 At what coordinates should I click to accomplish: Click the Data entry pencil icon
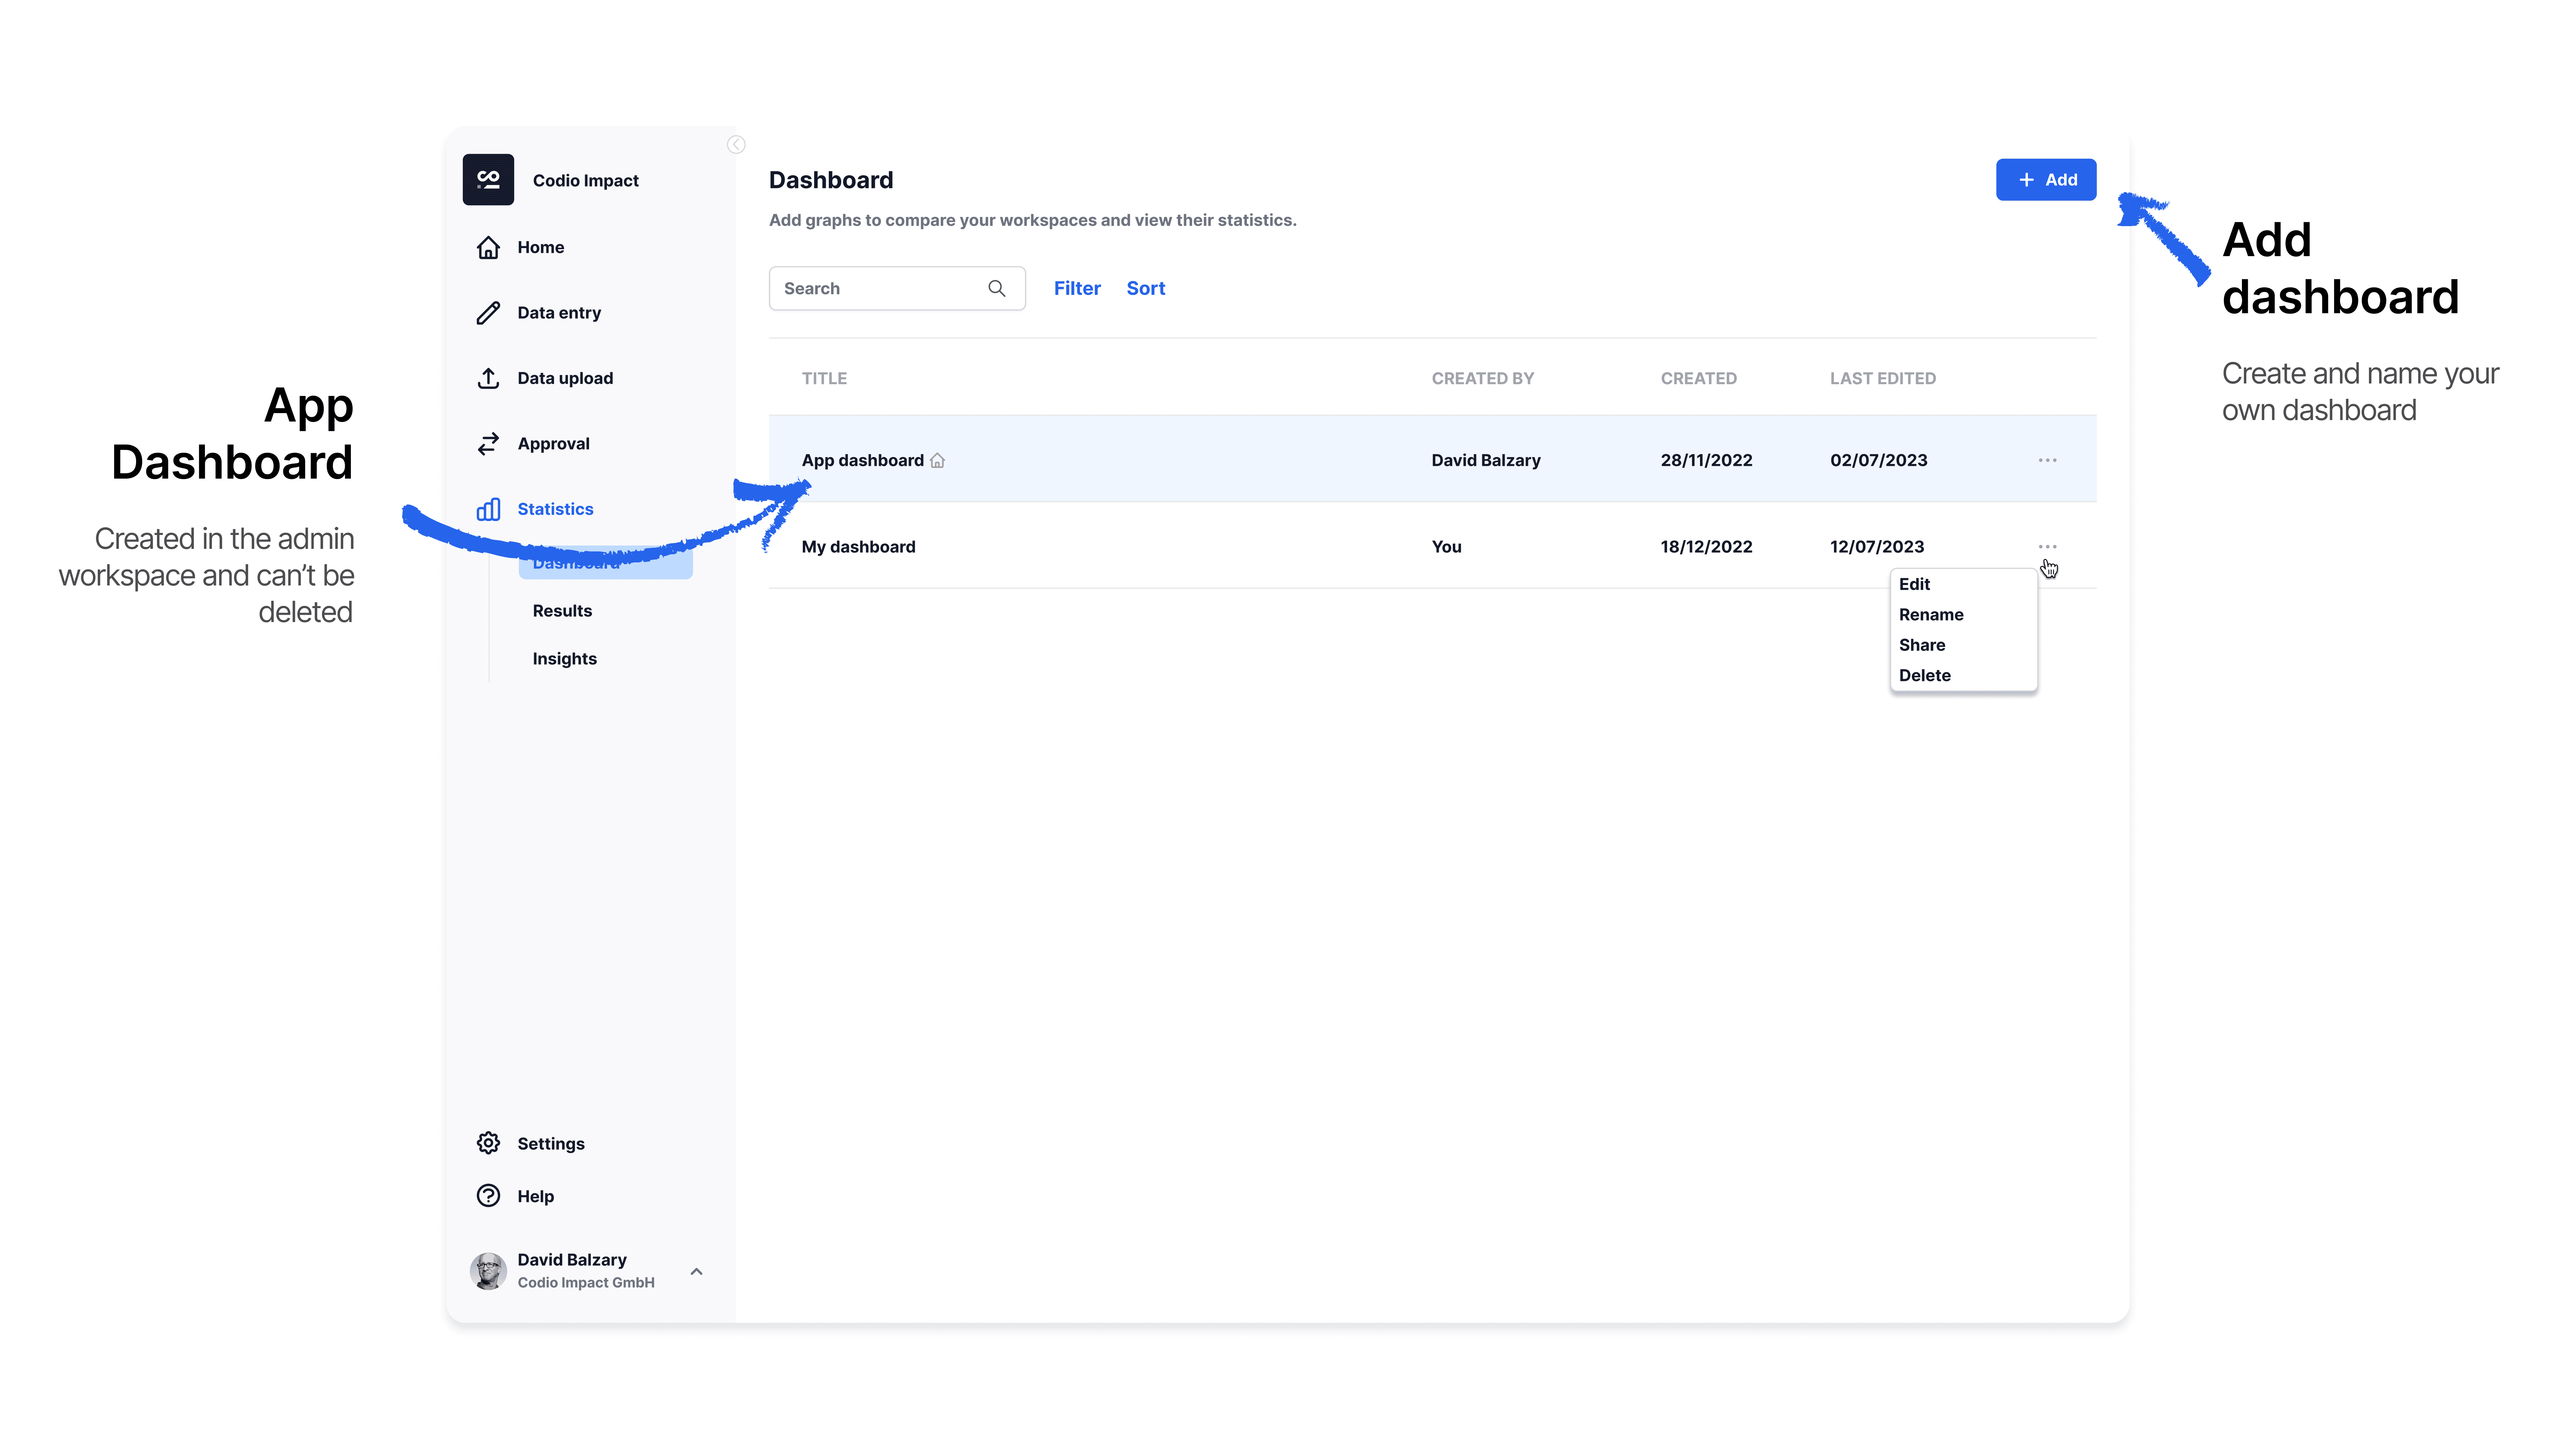(x=488, y=313)
